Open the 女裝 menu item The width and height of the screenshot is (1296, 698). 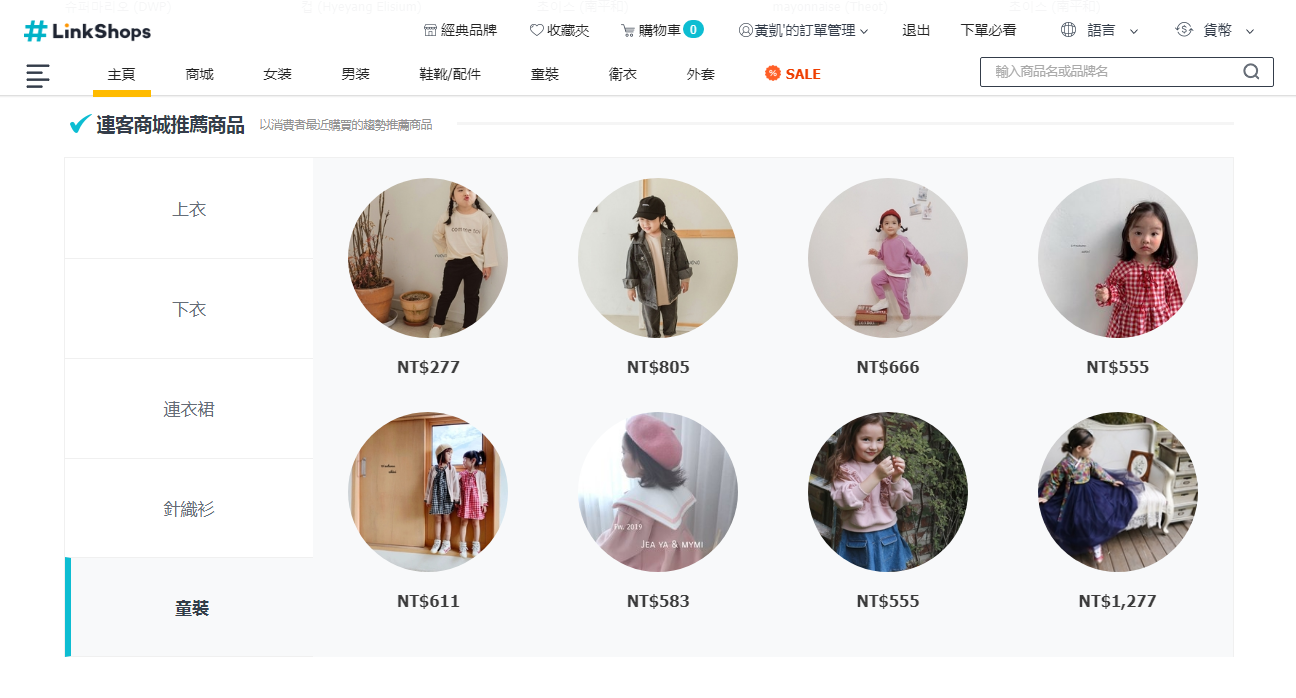pyautogui.click(x=277, y=74)
